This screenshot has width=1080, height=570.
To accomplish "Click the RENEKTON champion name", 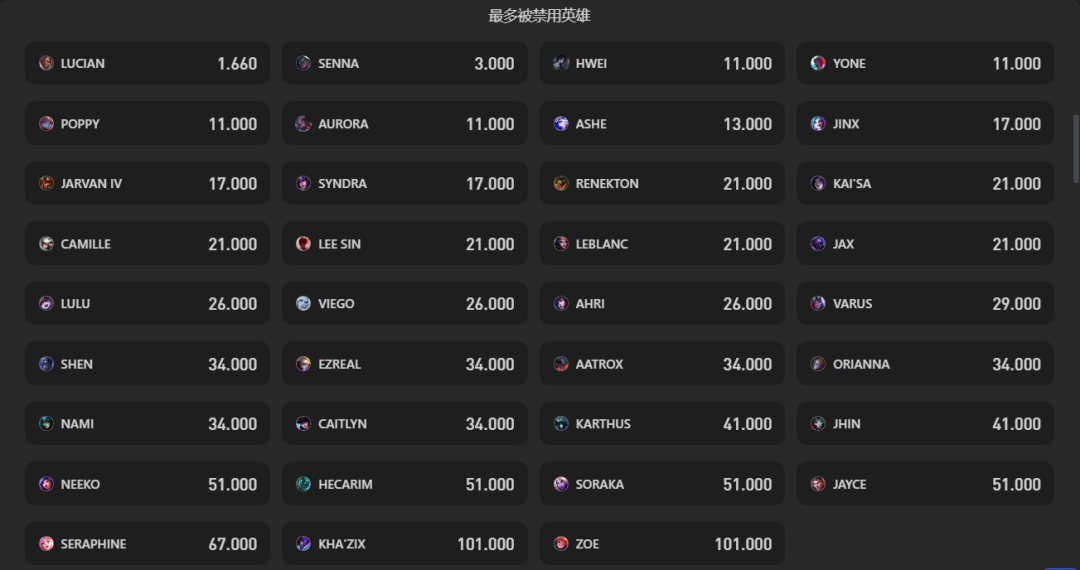I will click(607, 184).
